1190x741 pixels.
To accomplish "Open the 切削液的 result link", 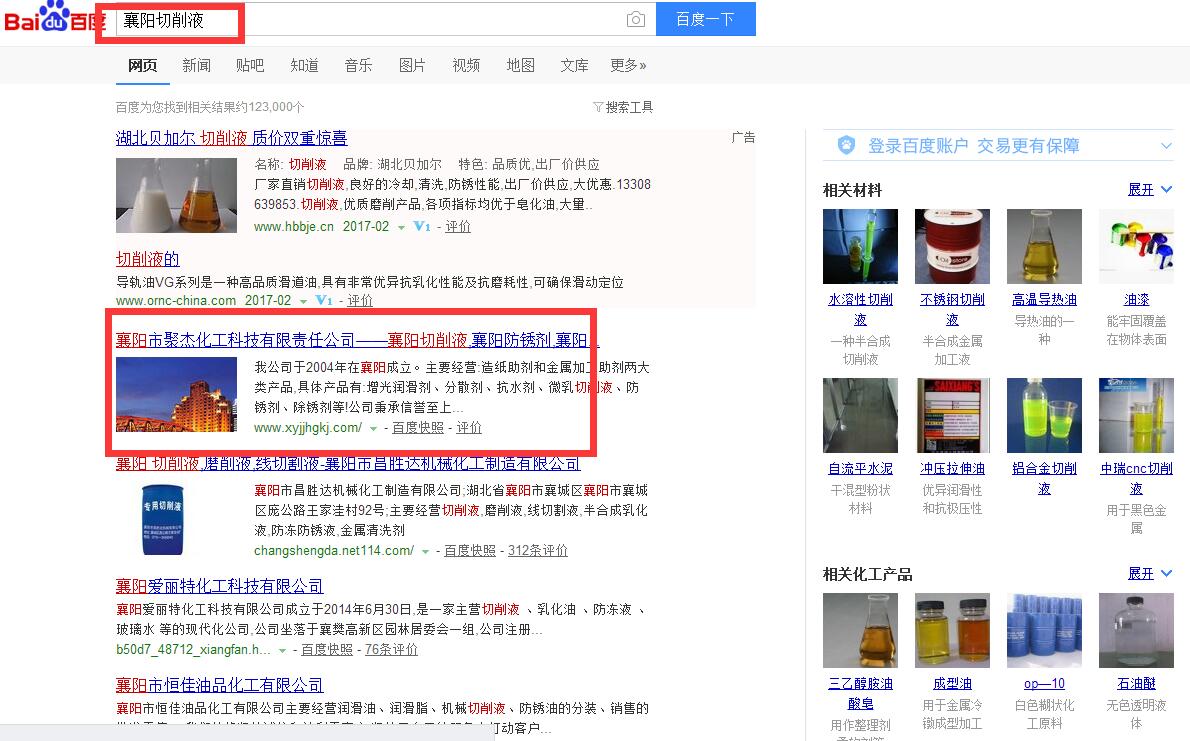I will (147, 260).
